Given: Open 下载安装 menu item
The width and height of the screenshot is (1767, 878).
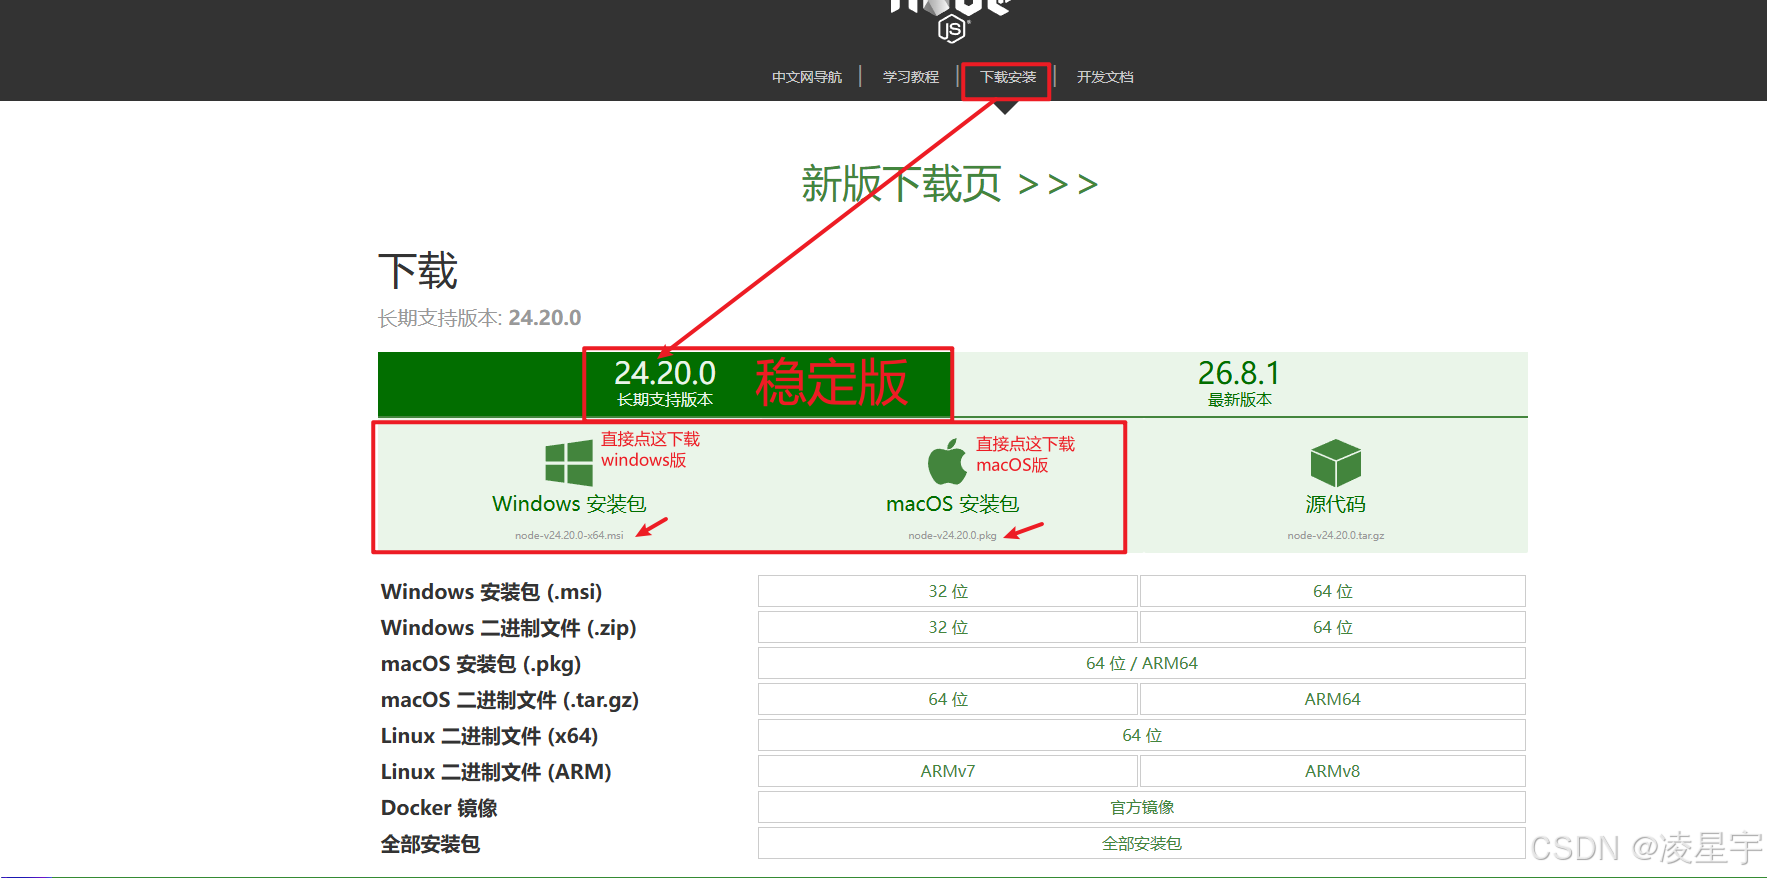Looking at the screenshot, I should point(1008,77).
